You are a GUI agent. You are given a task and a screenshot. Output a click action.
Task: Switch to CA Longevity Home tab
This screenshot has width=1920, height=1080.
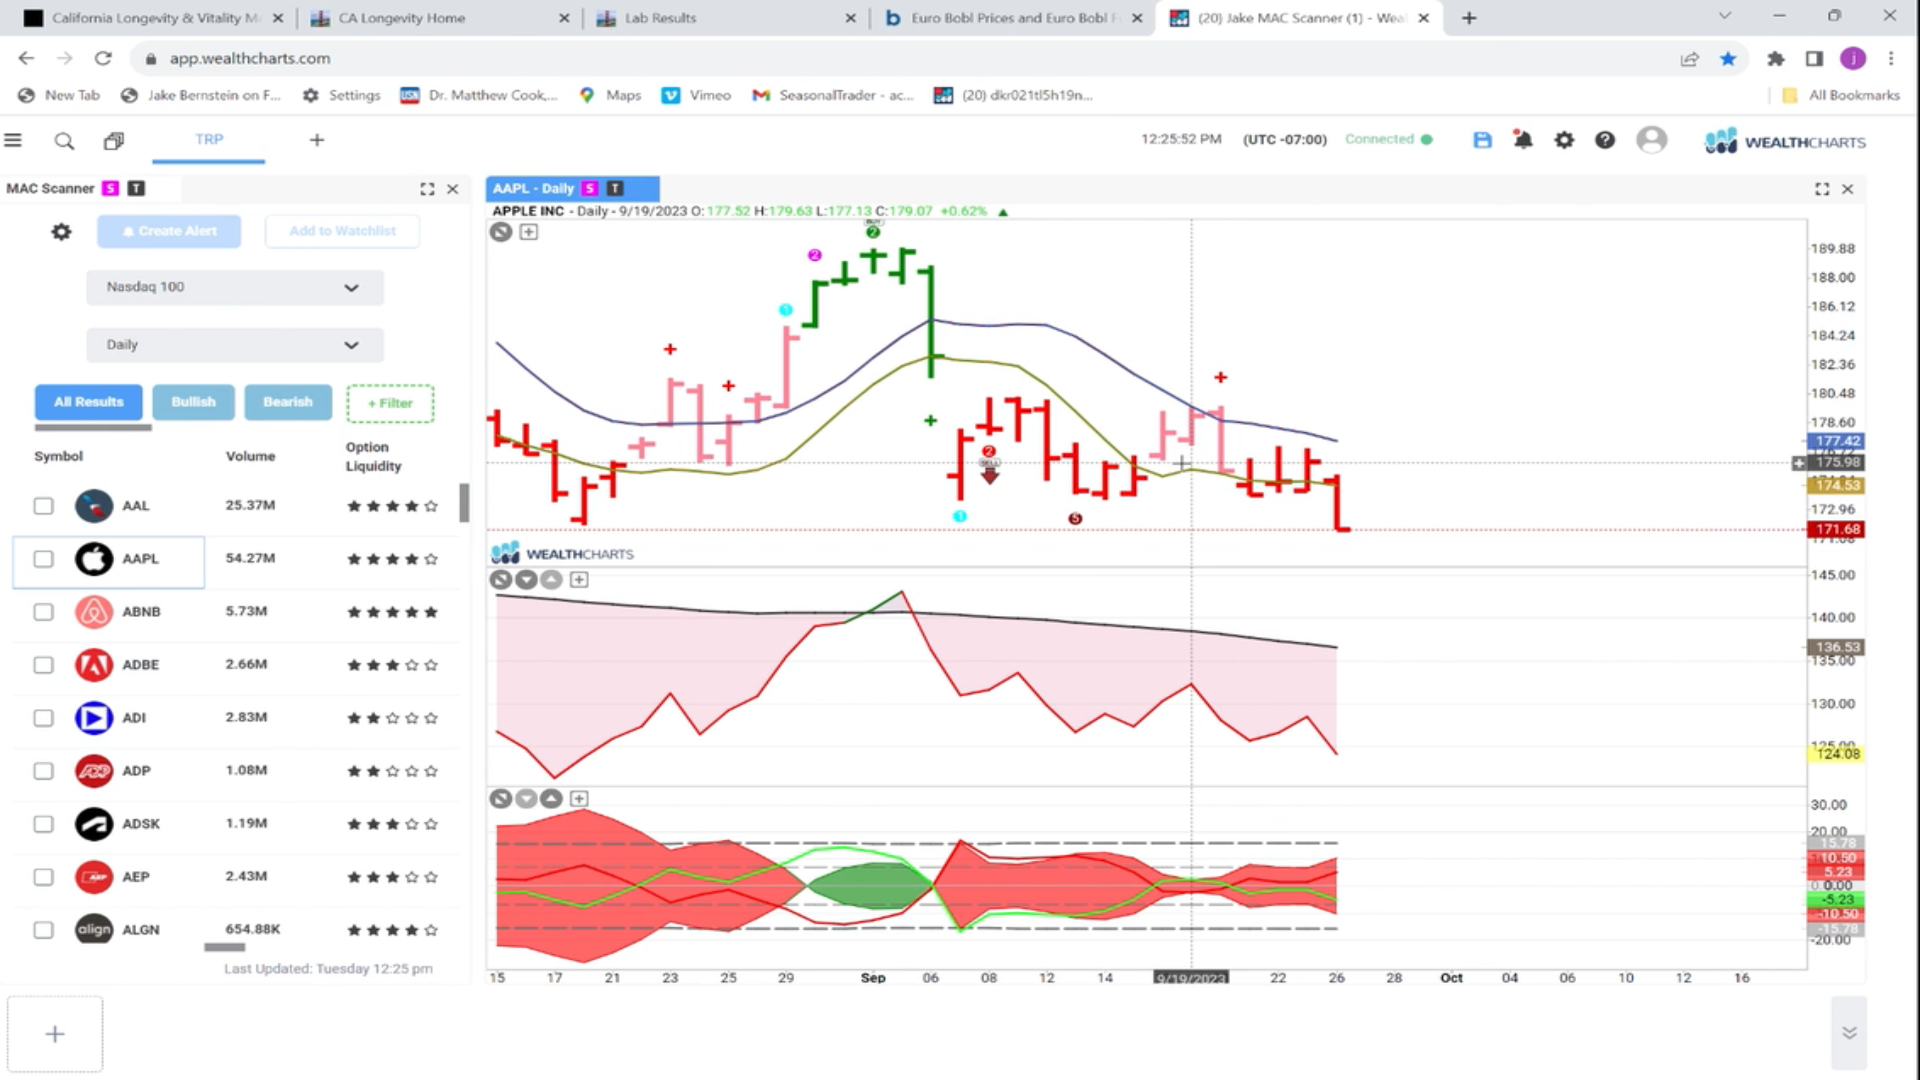pyautogui.click(x=440, y=18)
